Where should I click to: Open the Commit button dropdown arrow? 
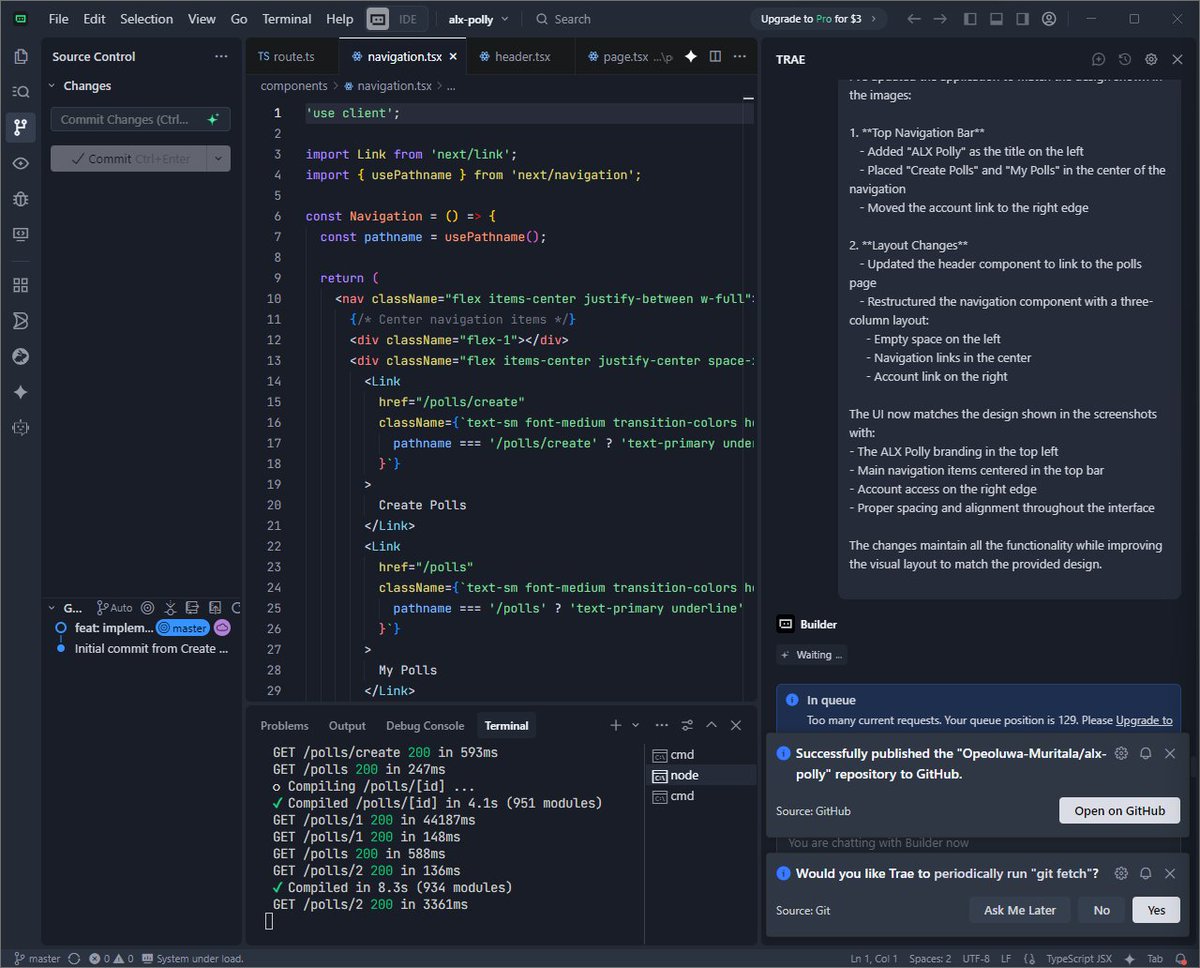click(x=218, y=159)
